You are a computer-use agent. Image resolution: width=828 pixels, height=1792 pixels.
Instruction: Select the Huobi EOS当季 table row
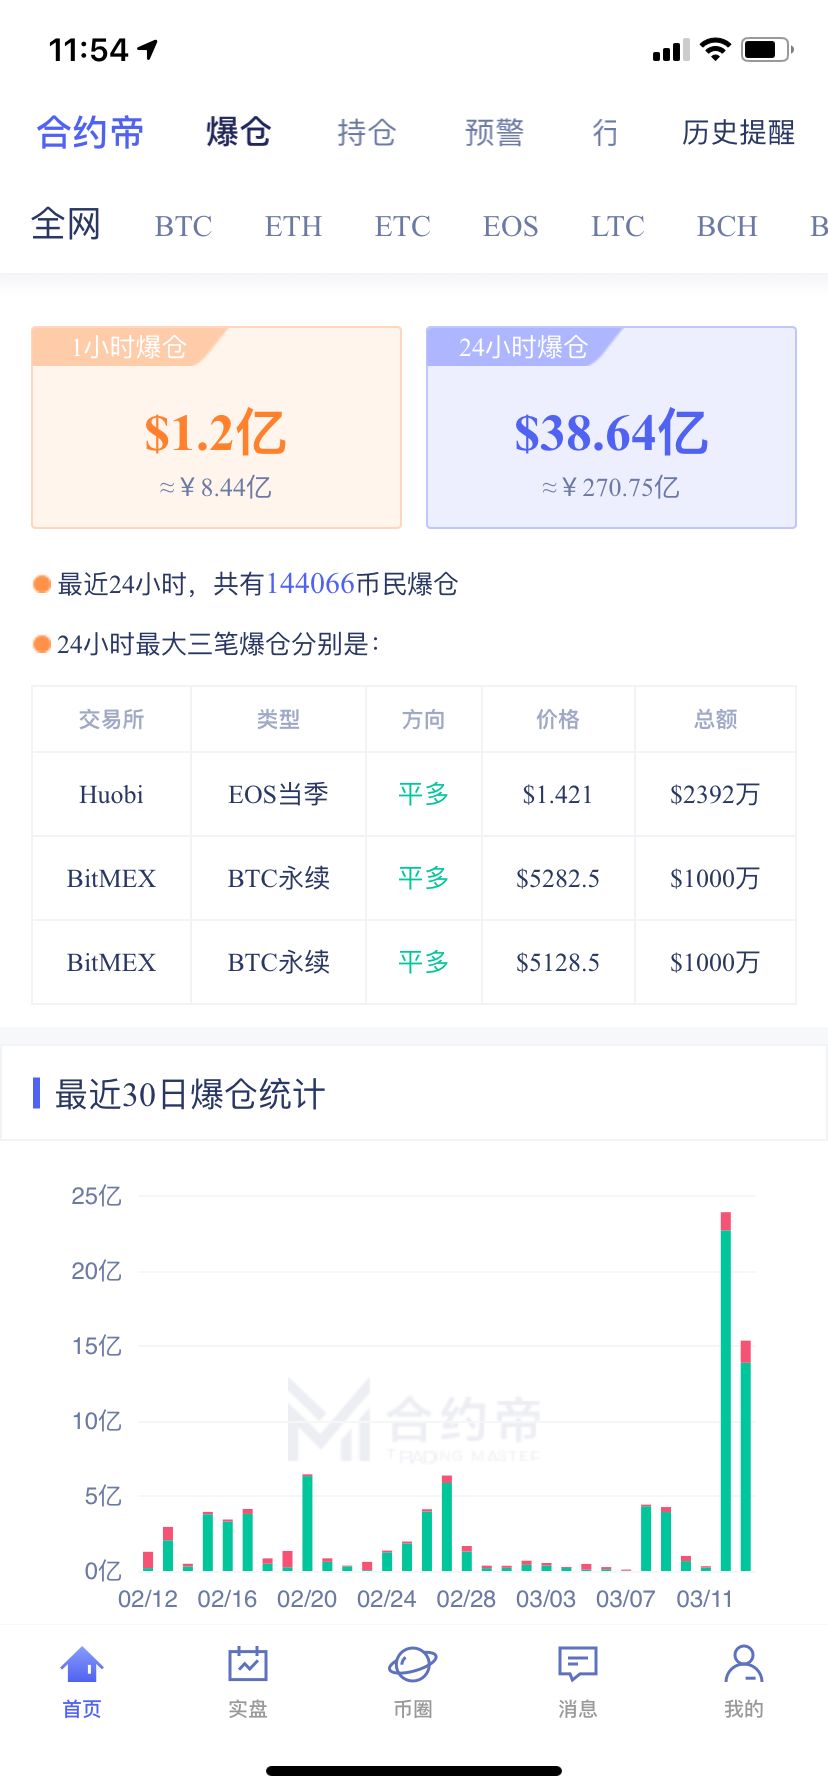413,794
